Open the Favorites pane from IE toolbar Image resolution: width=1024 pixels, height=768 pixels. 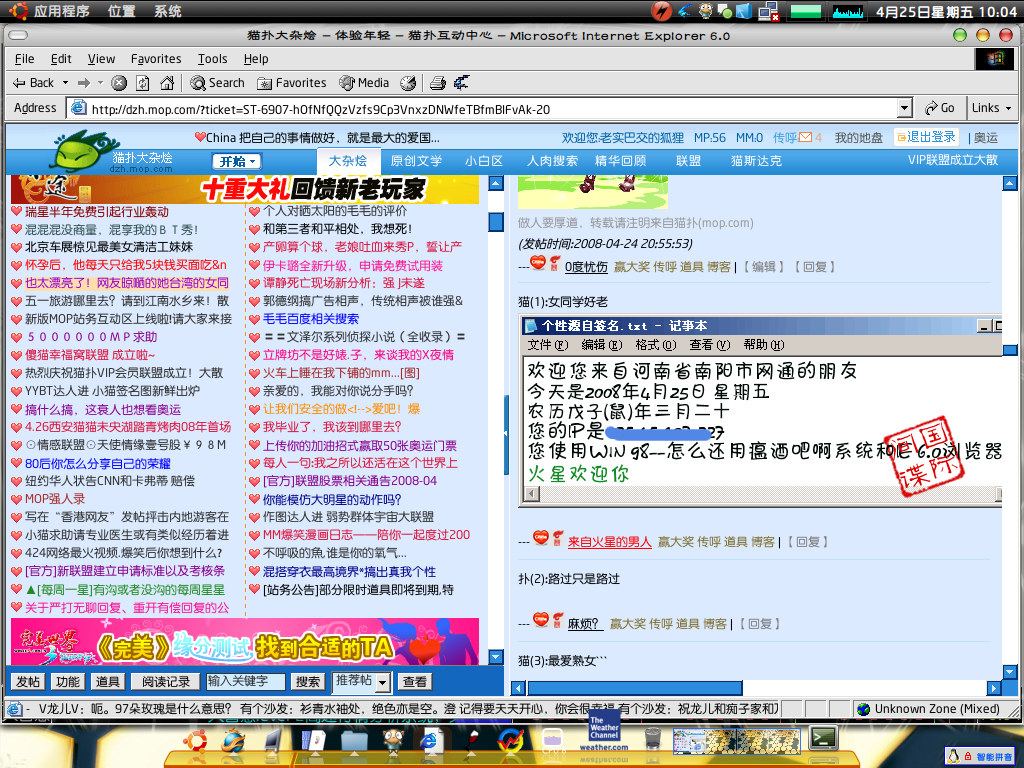(291, 83)
